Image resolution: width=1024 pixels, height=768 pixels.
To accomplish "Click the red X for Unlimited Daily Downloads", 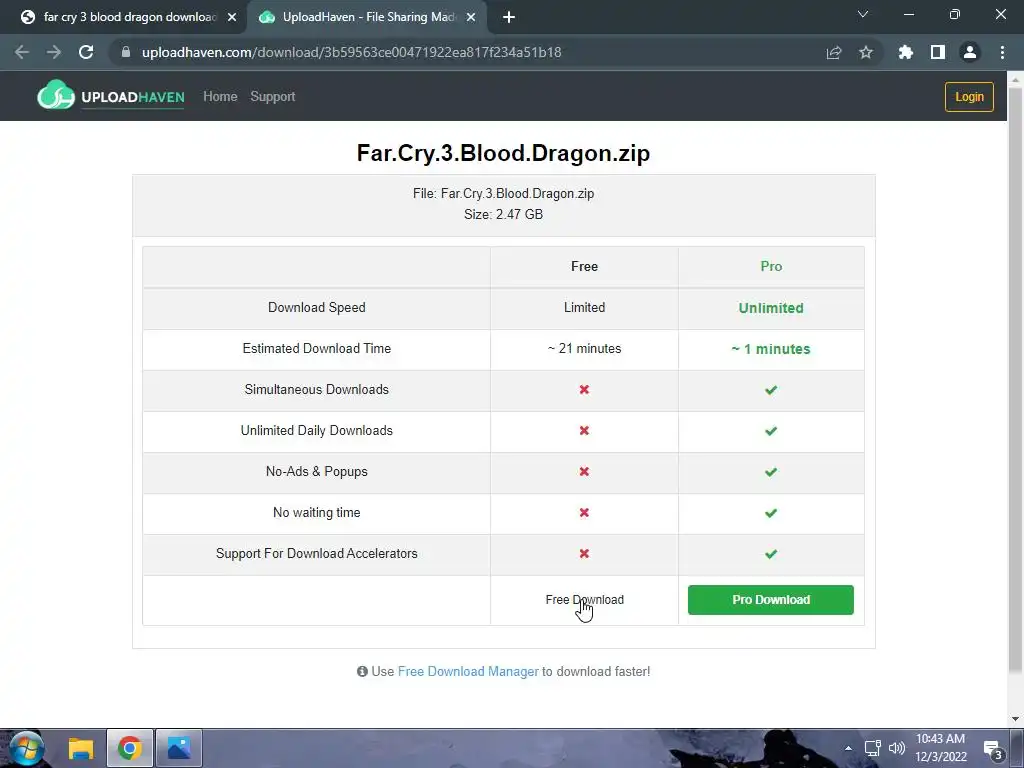I will pos(584,430).
